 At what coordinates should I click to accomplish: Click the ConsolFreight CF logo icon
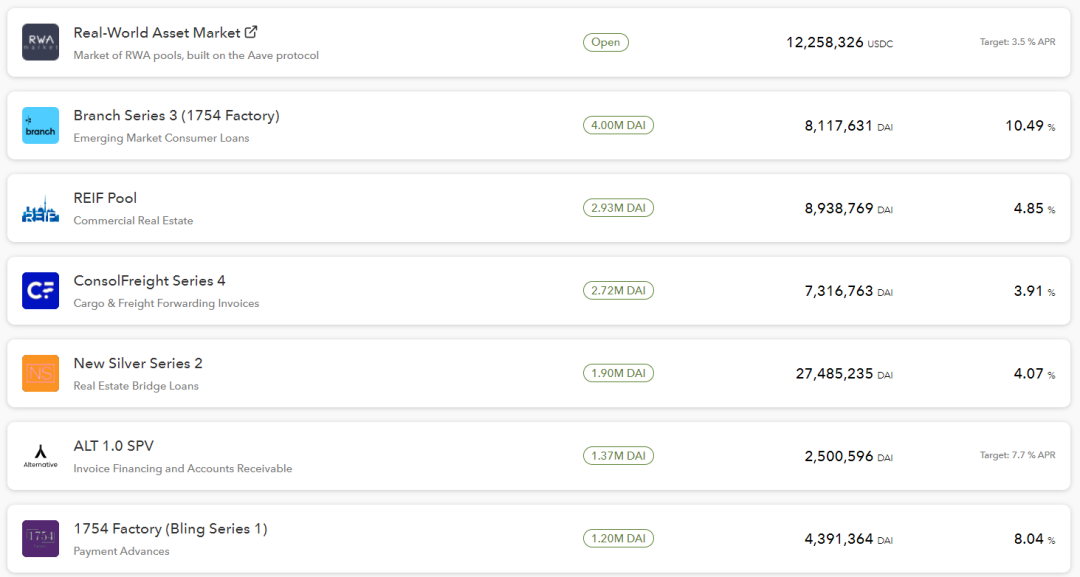(x=40, y=291)
